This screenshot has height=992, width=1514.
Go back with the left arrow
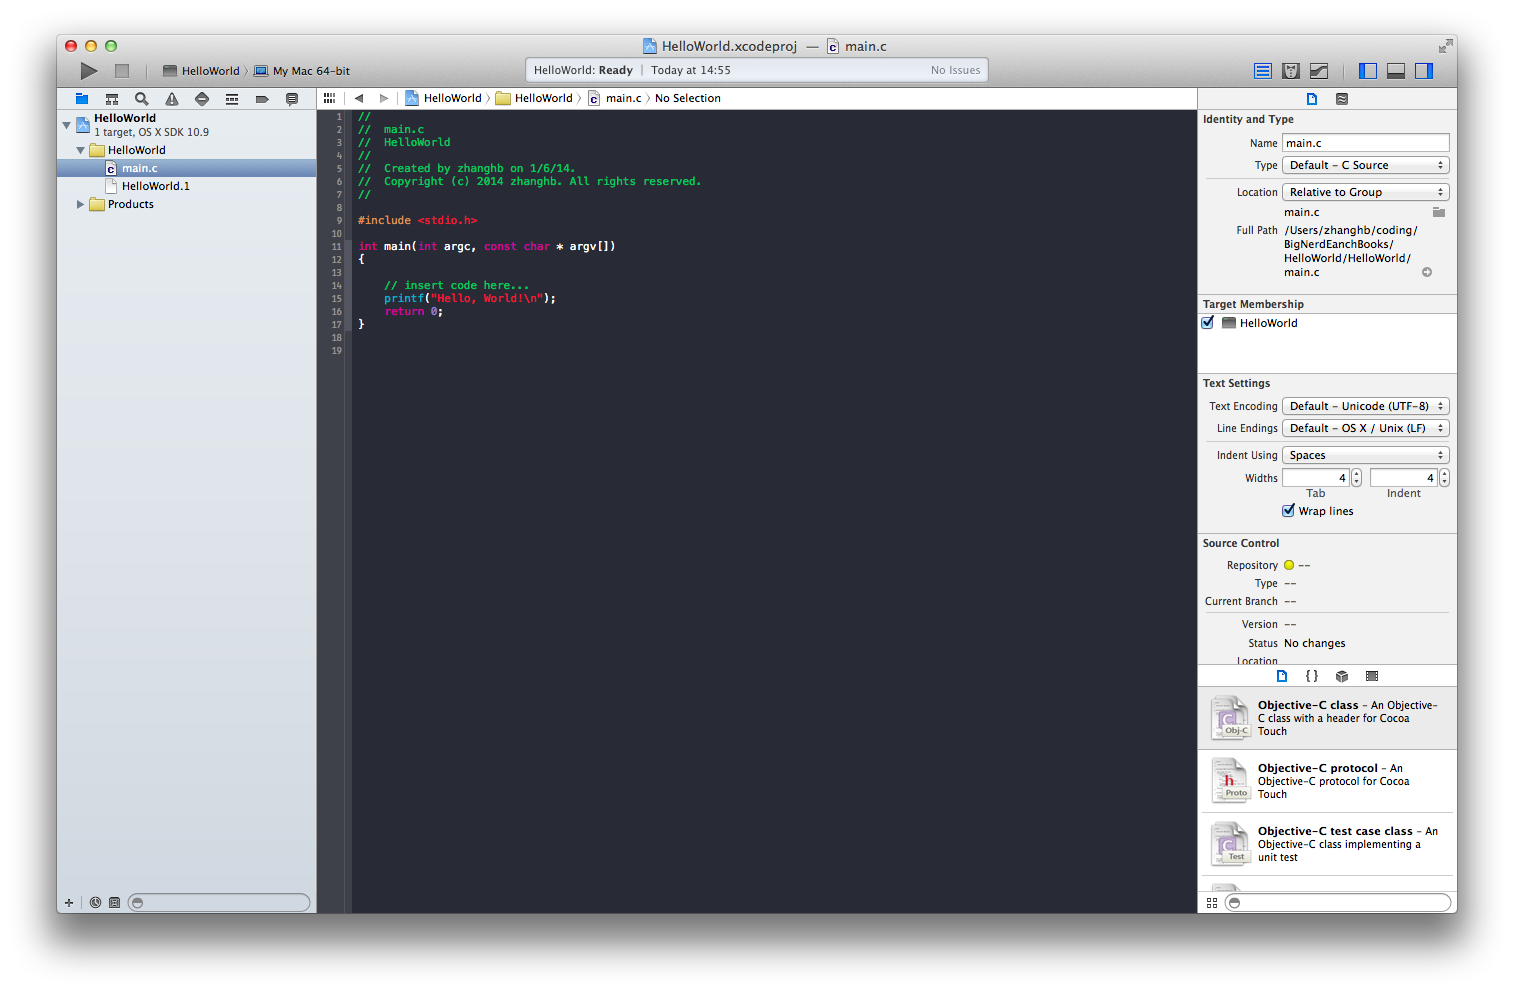(x=359, y=98)
